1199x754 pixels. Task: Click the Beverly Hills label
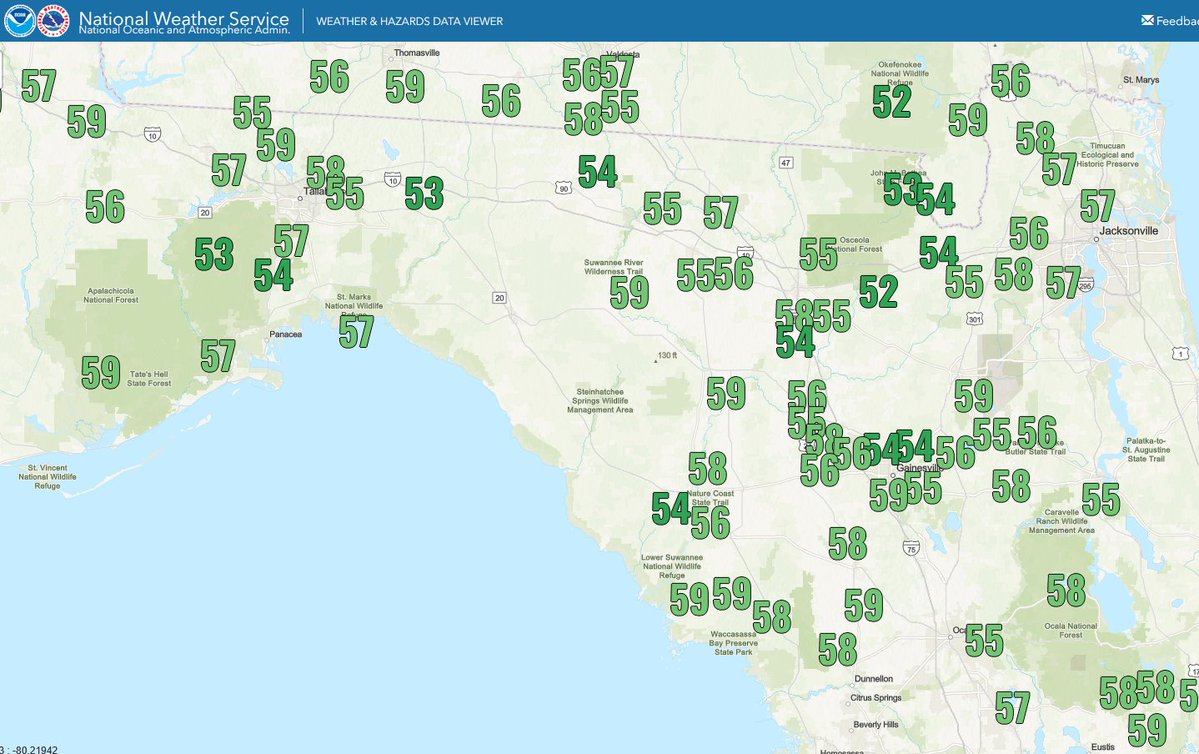tap(876, 724)
